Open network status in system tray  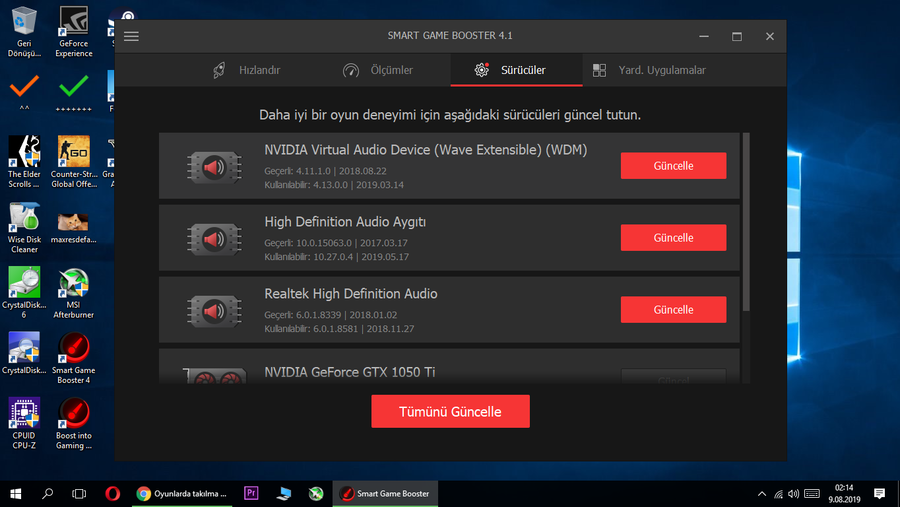(778, 494)
